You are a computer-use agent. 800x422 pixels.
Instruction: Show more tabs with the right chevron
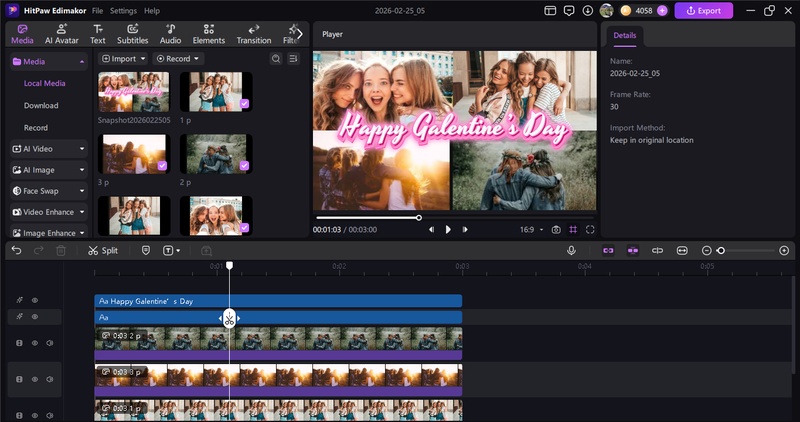pyautogui.click(x=299, y=34)
